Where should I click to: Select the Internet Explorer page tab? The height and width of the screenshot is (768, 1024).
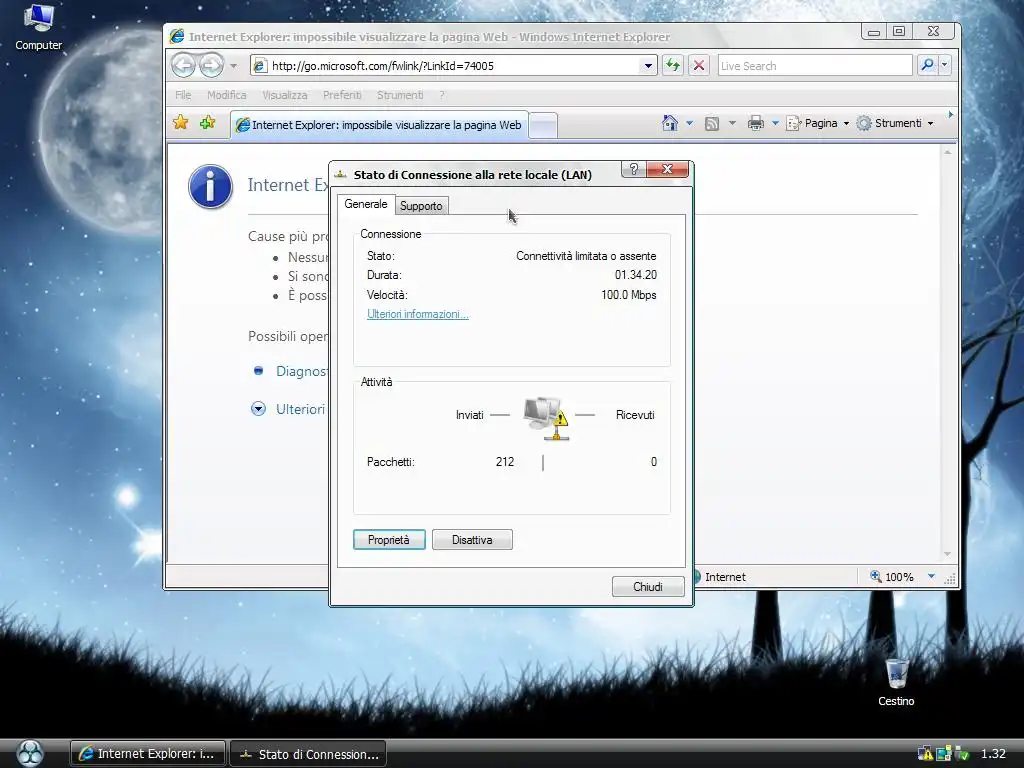pyautogui.click(x=379, y=125)
